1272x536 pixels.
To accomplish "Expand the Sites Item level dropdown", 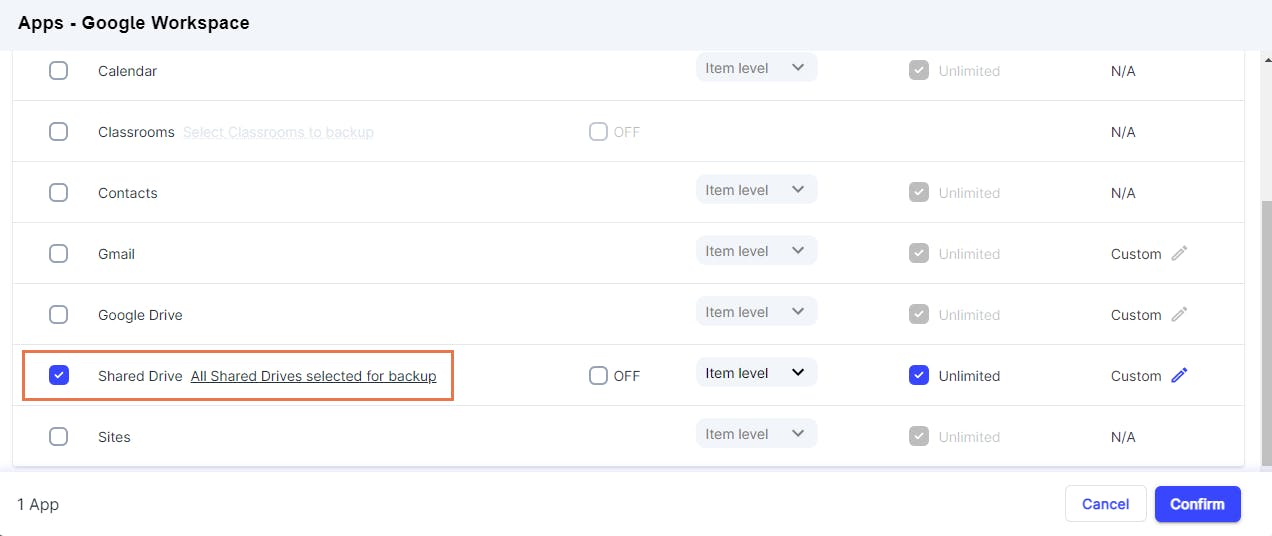I will click(x=756, y=434).
